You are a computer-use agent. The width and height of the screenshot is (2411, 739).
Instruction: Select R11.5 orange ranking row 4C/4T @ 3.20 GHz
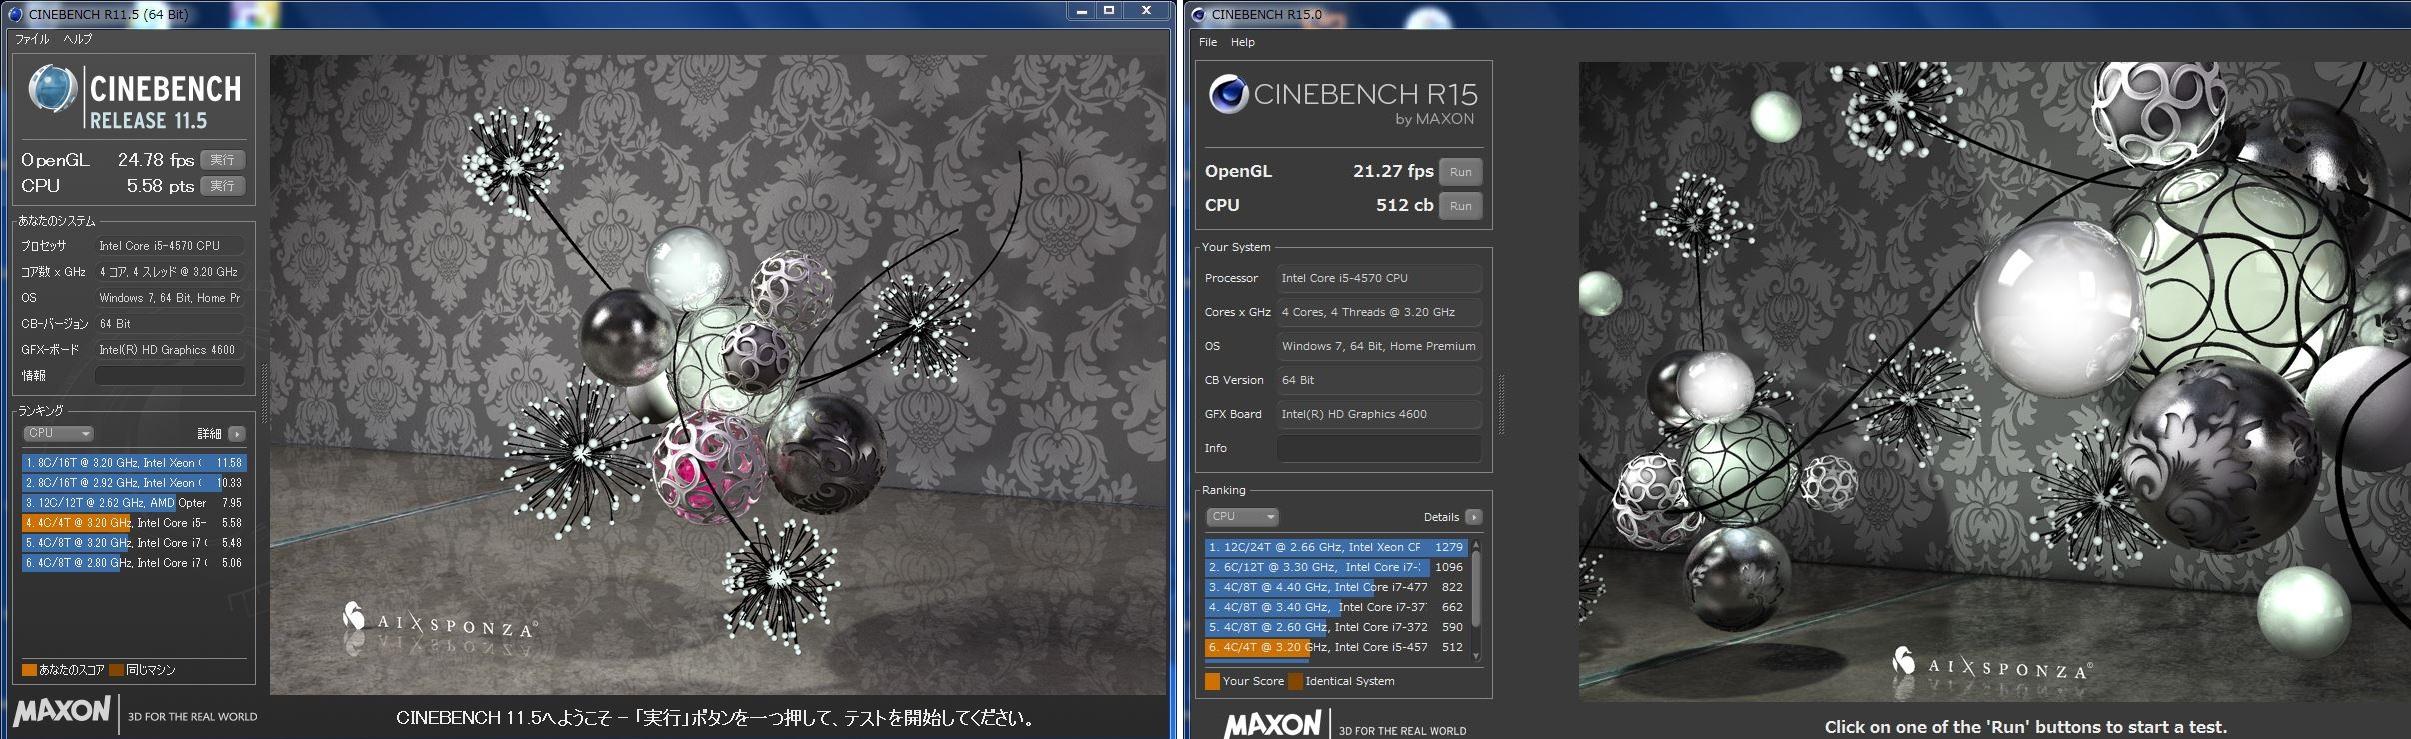pyautogui.click(x=134, y=523)
